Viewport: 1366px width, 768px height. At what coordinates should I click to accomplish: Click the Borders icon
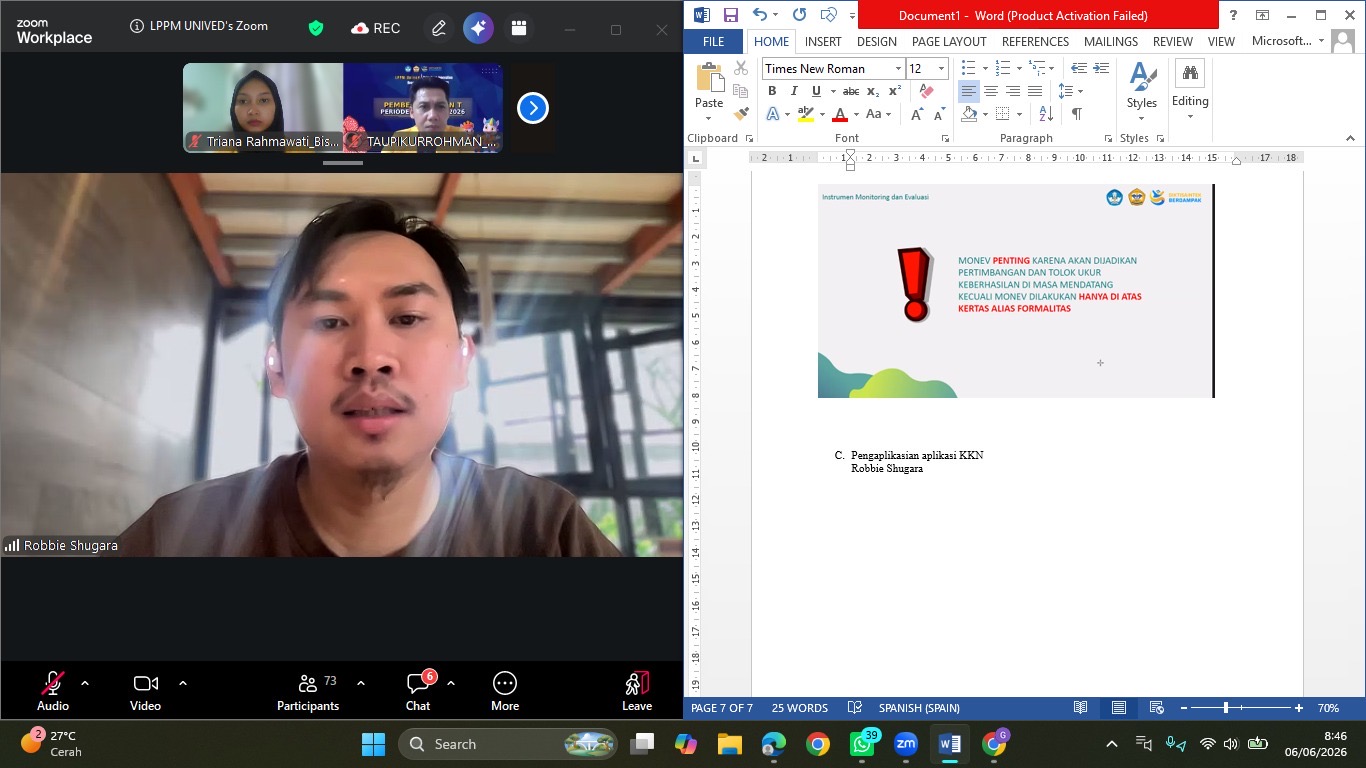[x=1003, y=114]
